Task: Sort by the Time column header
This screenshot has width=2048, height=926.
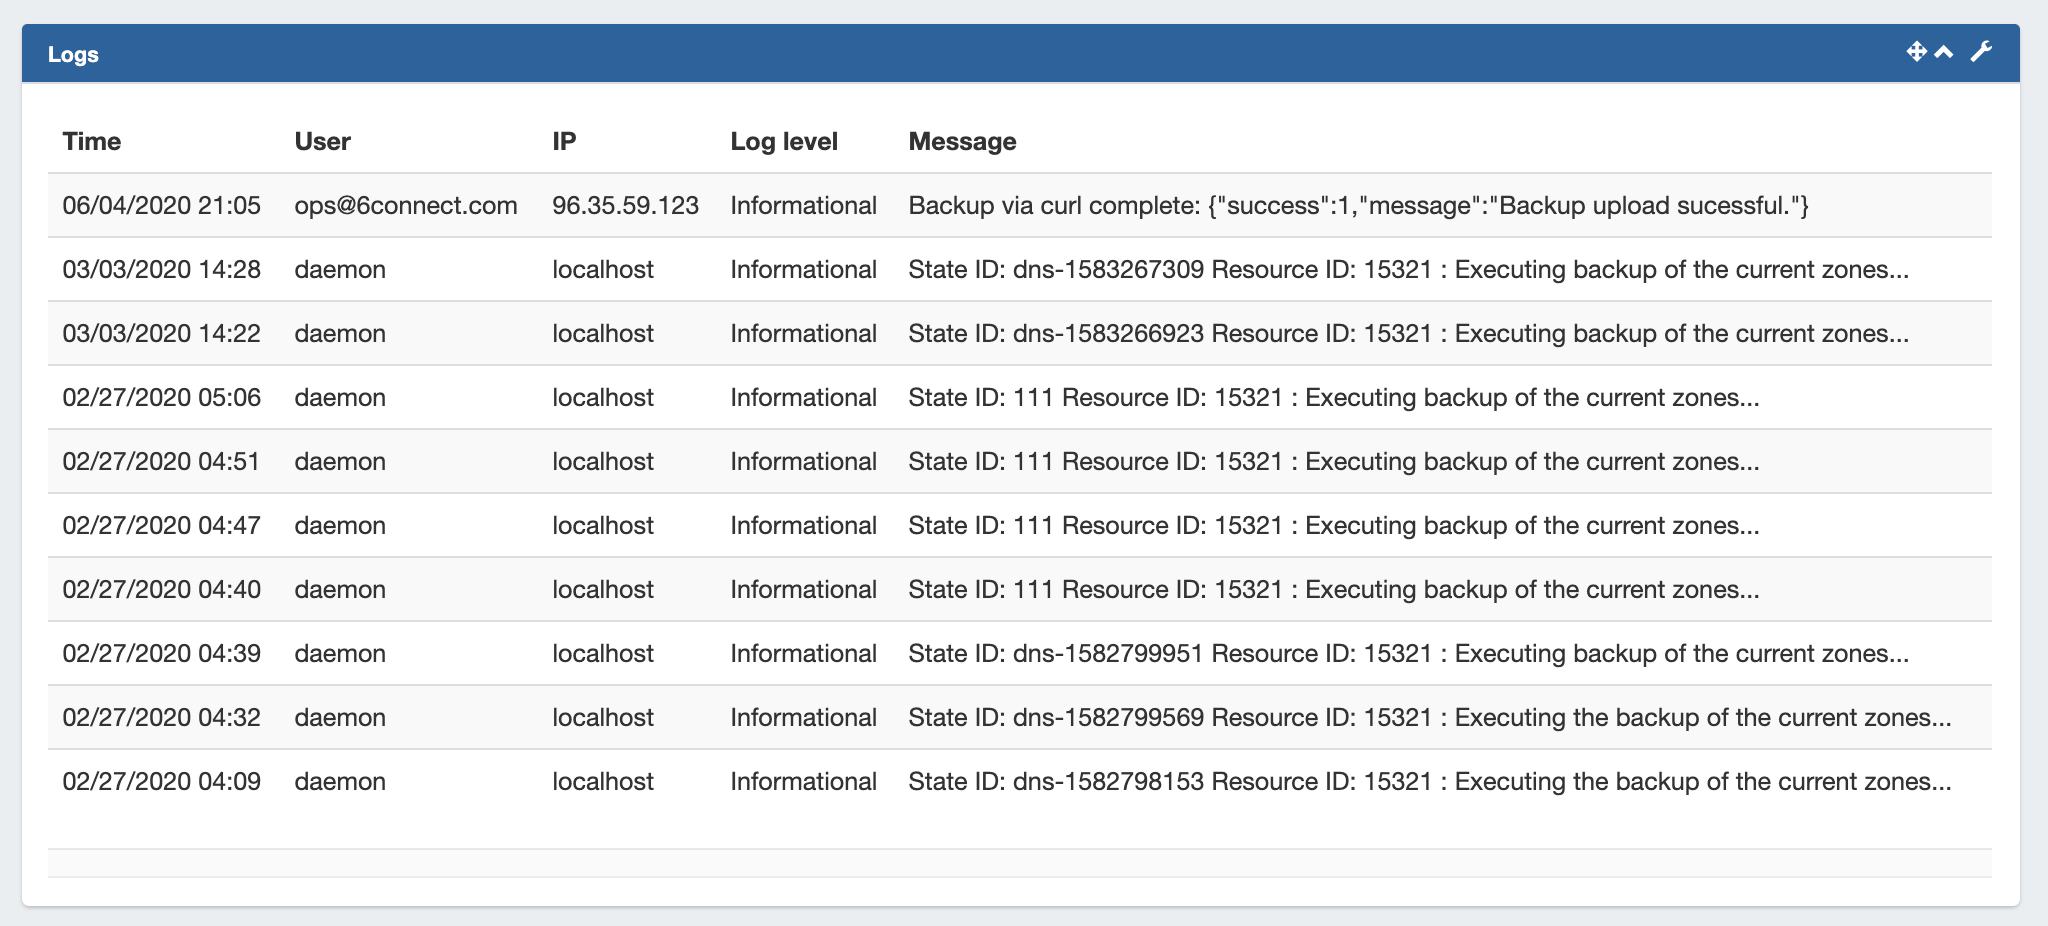Action: [x=91, y=141]
